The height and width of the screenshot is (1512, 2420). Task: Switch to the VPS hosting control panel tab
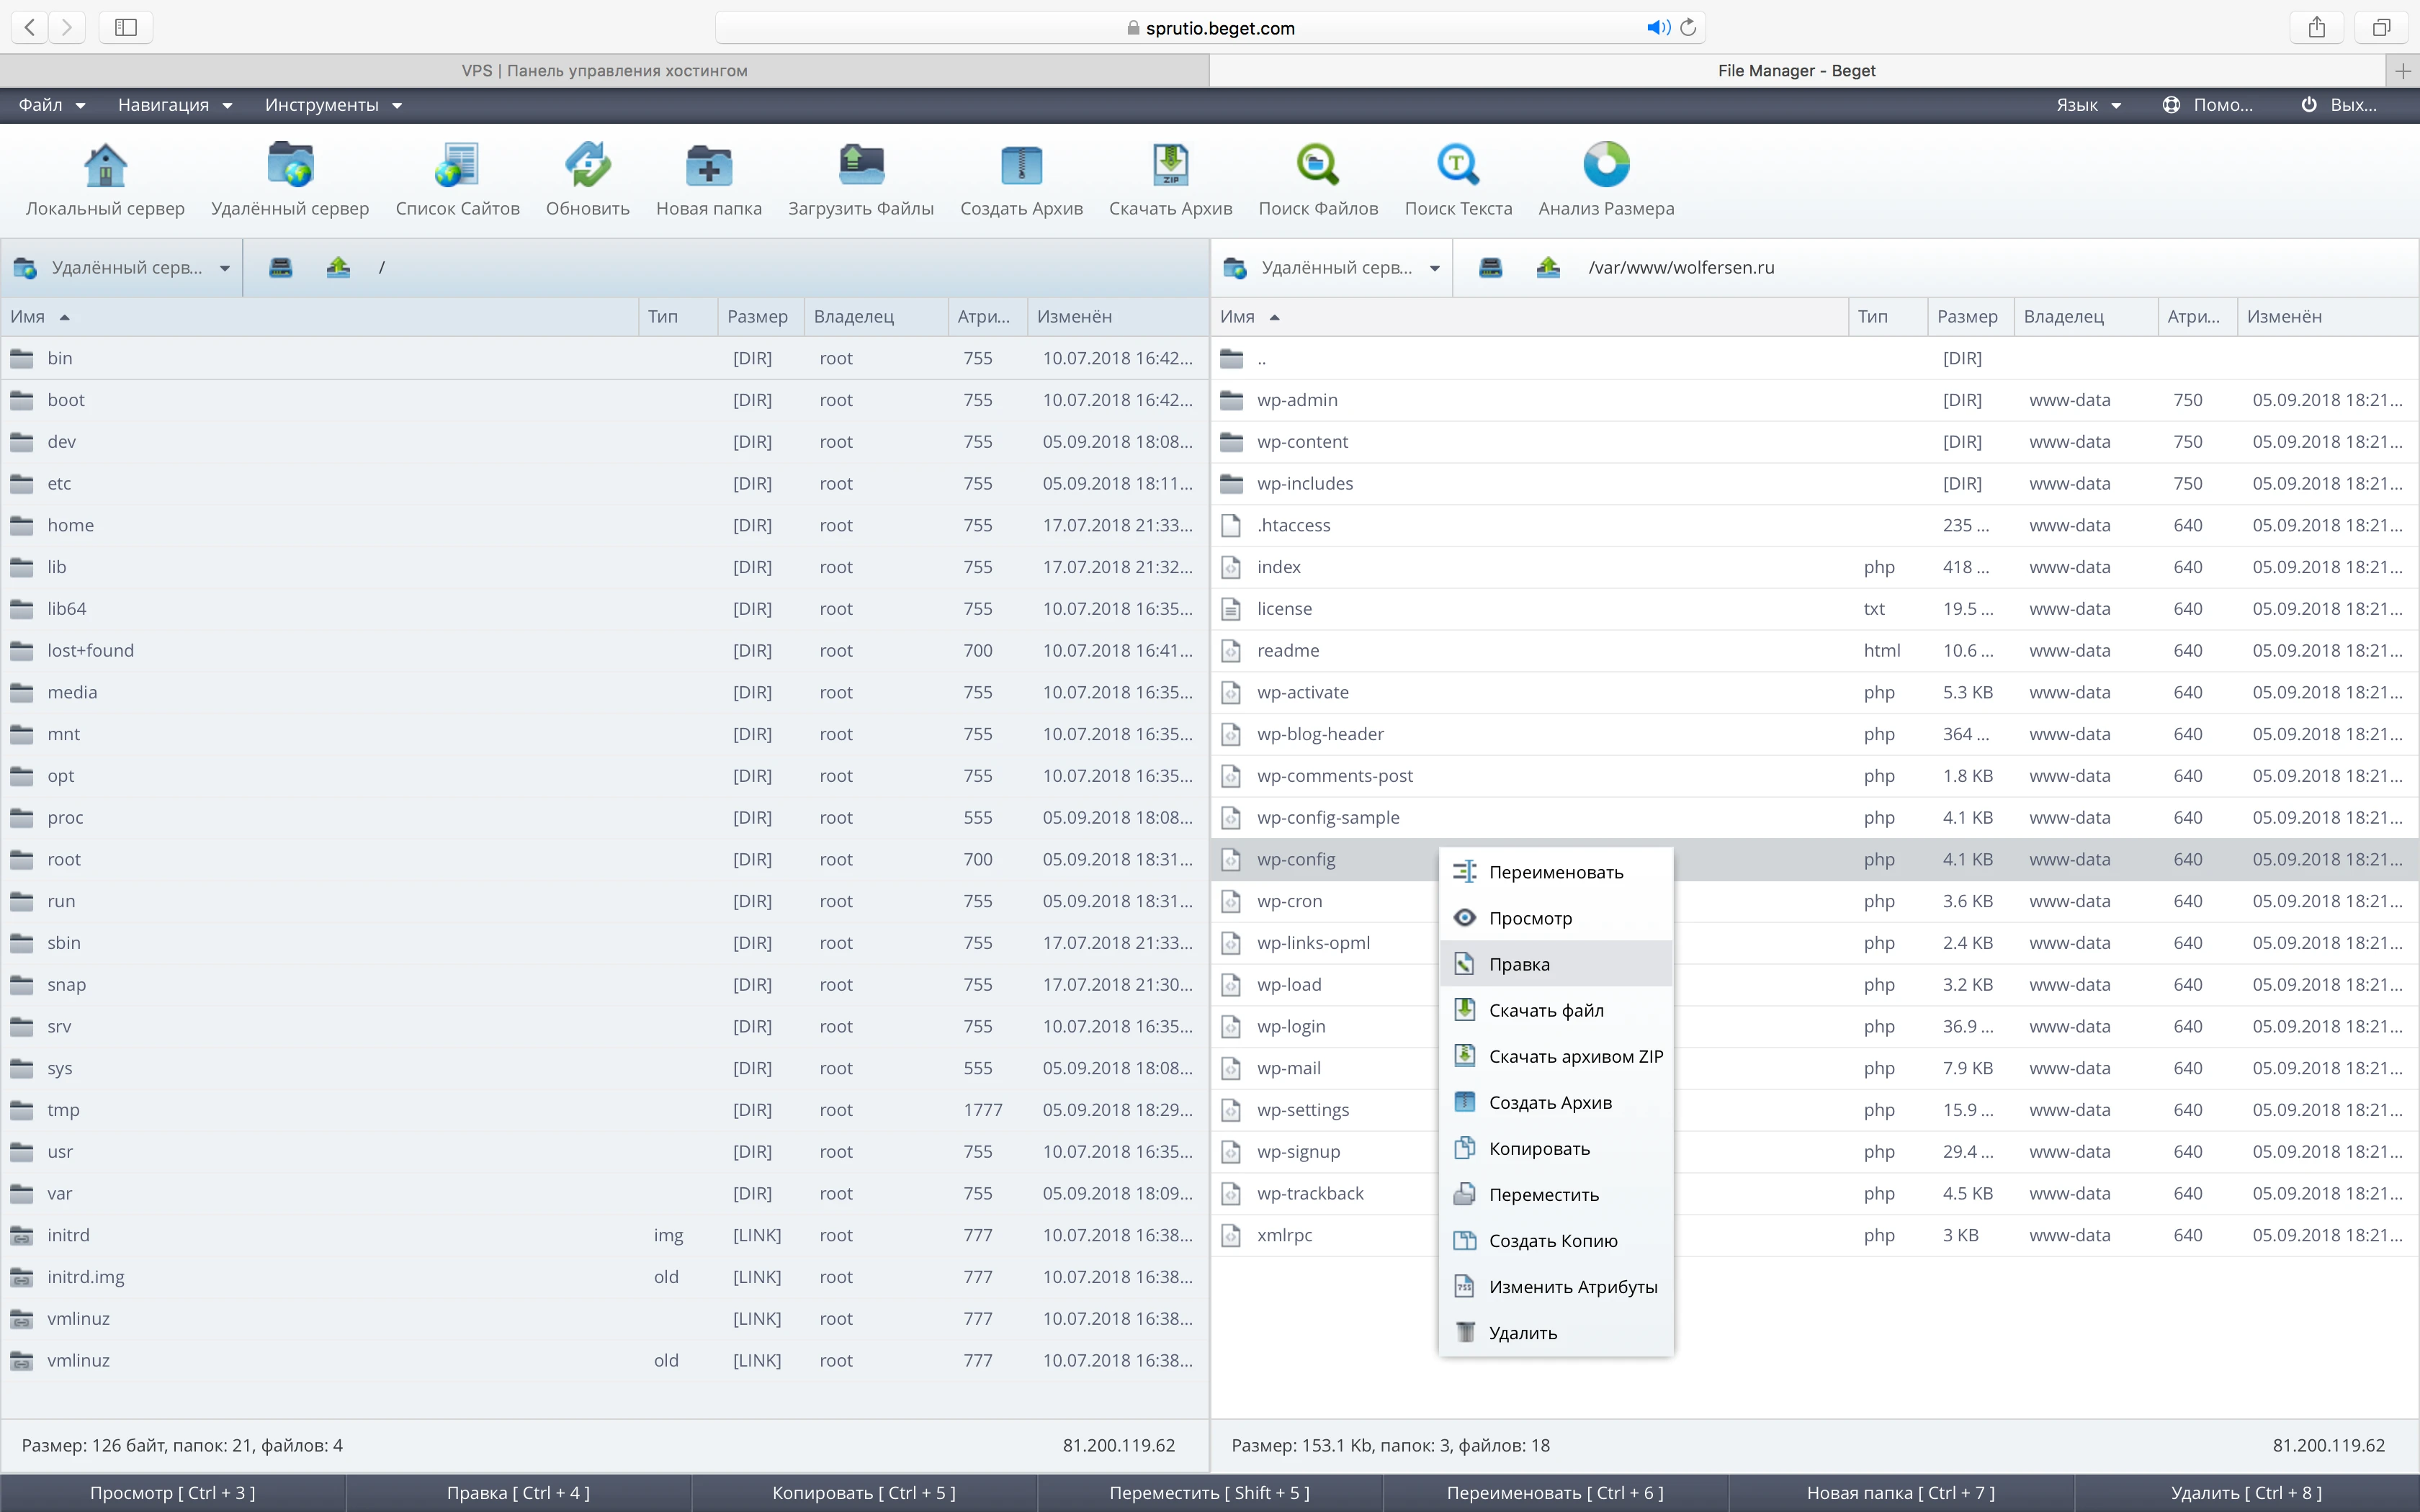point(604,70)
